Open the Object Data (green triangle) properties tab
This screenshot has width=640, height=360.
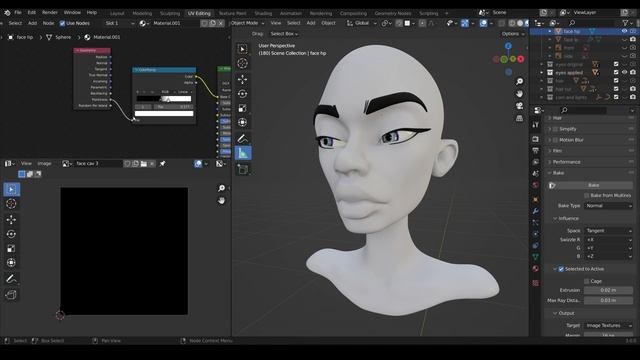tap(536, 257)
